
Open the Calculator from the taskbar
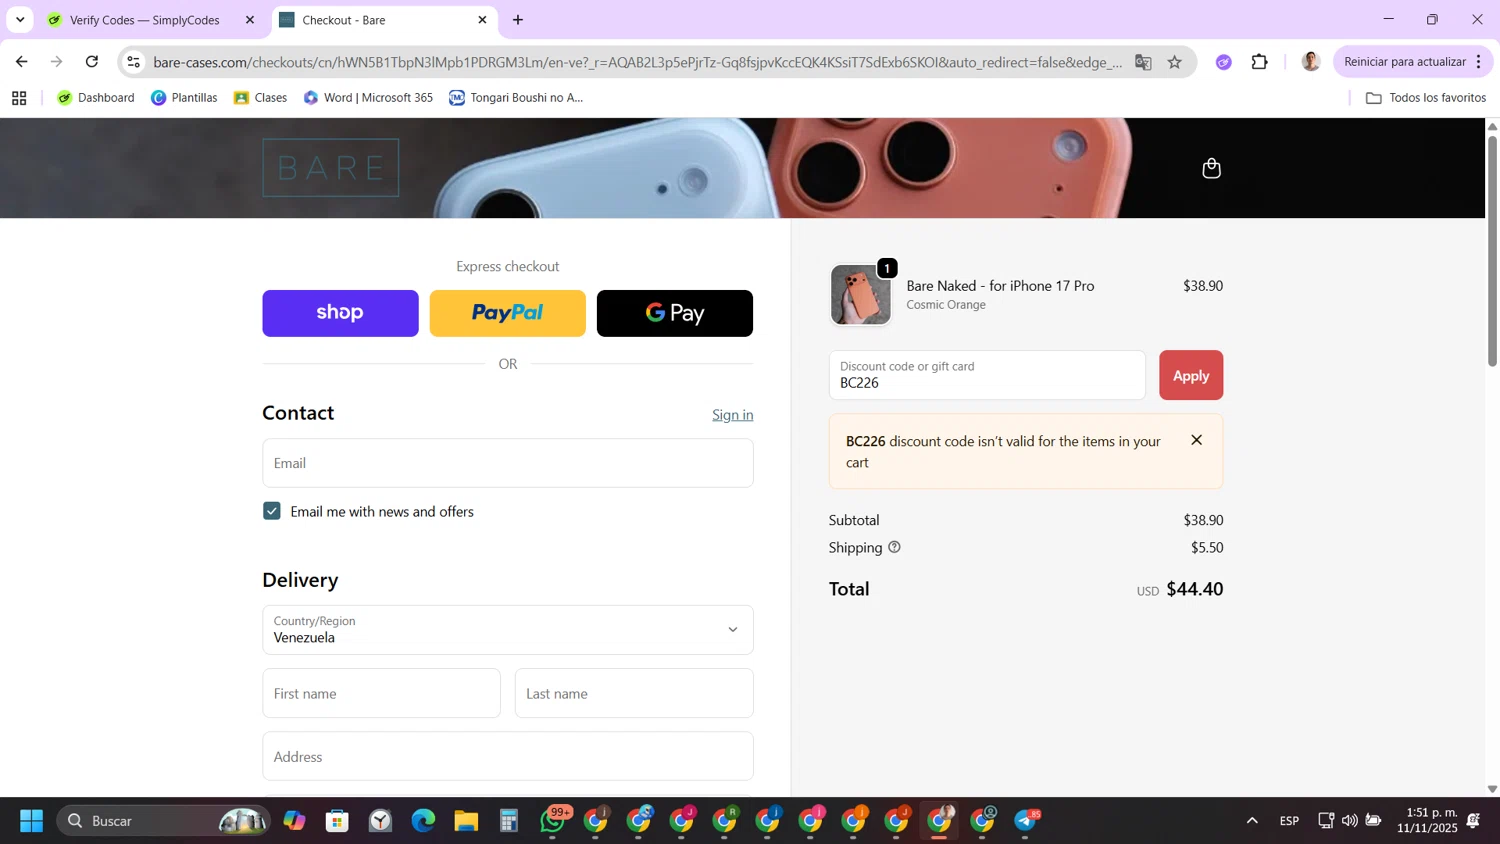click(x=509, y=821)
